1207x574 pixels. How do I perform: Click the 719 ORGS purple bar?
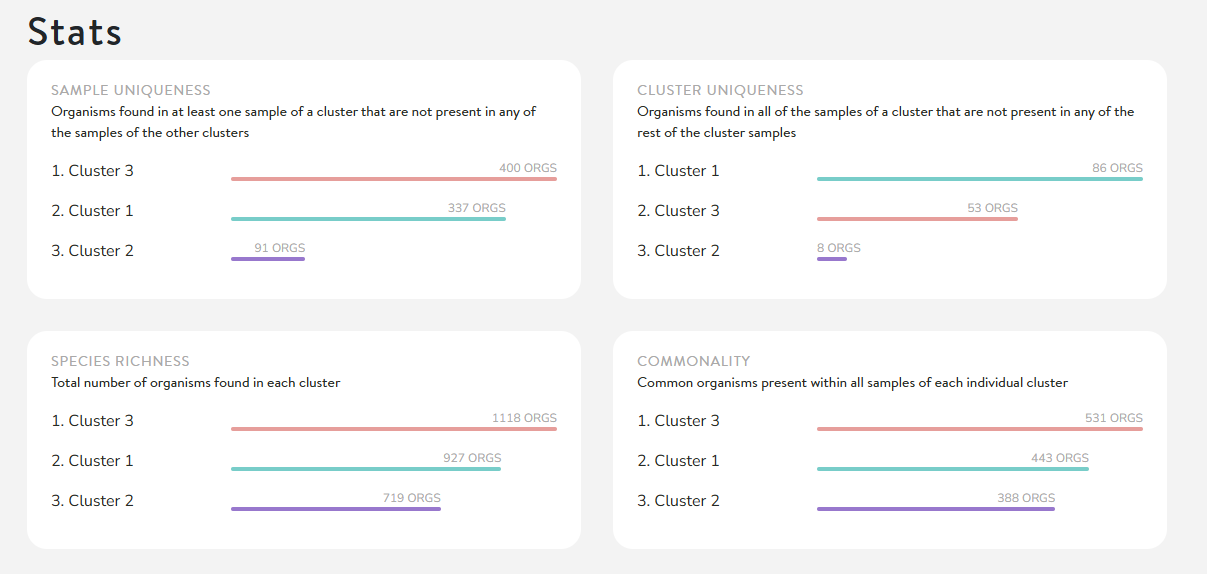pos(336,509)
